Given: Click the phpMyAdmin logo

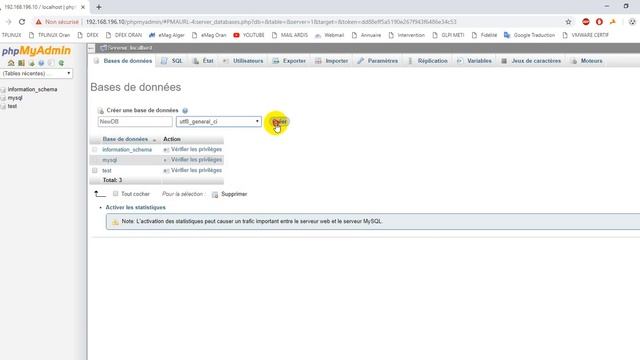Looking at the screenshot, I should (36, 51).
